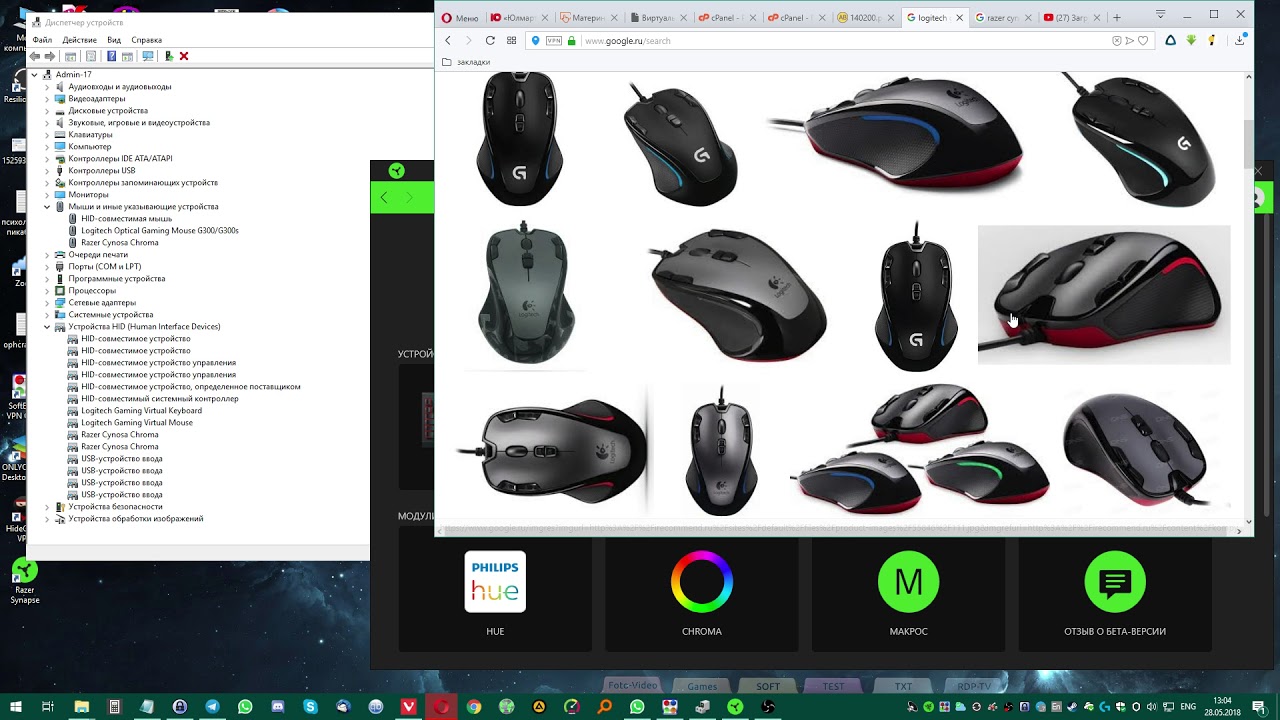Expand Устройства безопасности node
This screenshot has width=1280, height=720.
point(46,507)
